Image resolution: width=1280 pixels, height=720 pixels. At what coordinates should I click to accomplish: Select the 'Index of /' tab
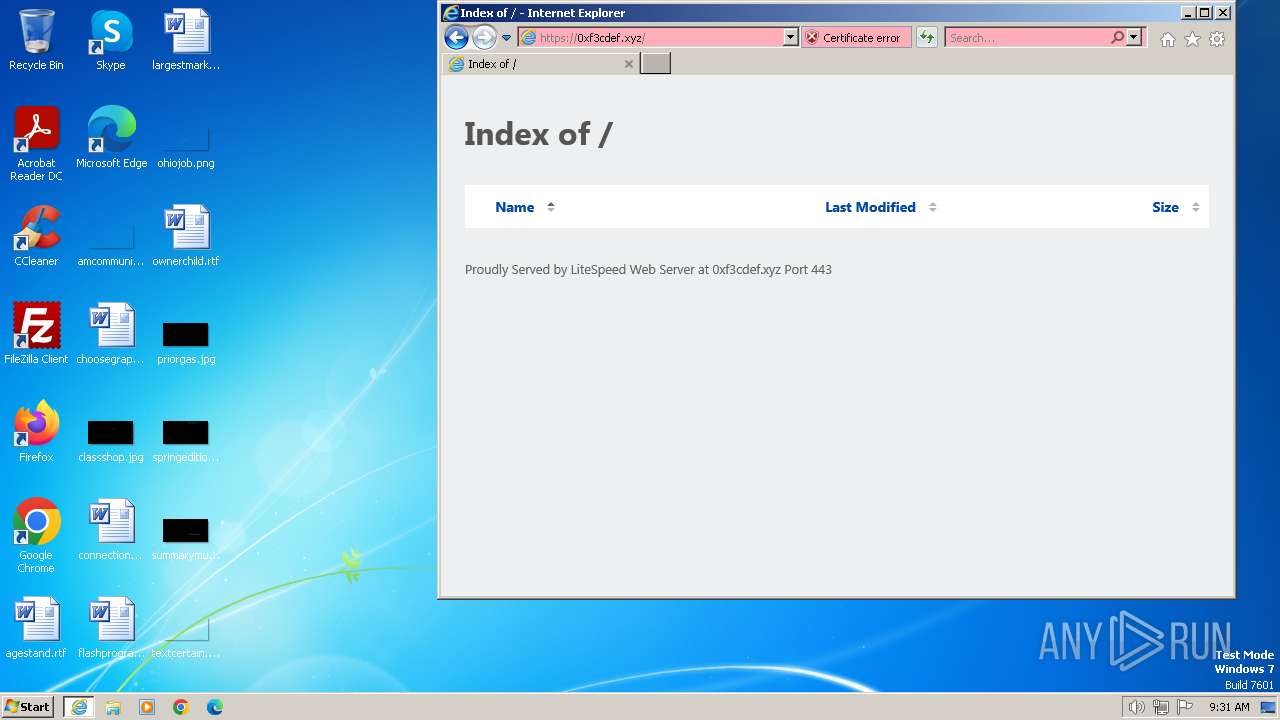click(x=540, y=64)
